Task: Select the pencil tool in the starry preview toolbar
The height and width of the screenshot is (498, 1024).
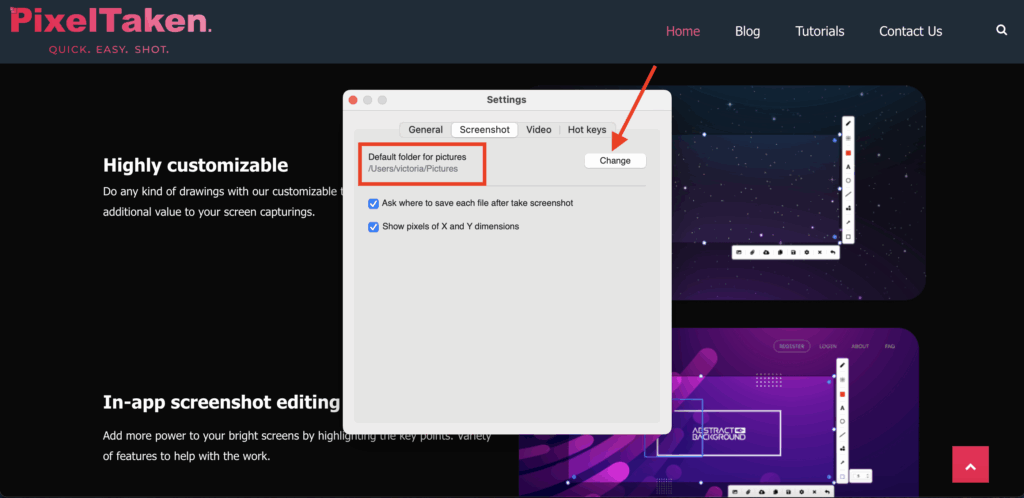Action: tap(848, 123)
